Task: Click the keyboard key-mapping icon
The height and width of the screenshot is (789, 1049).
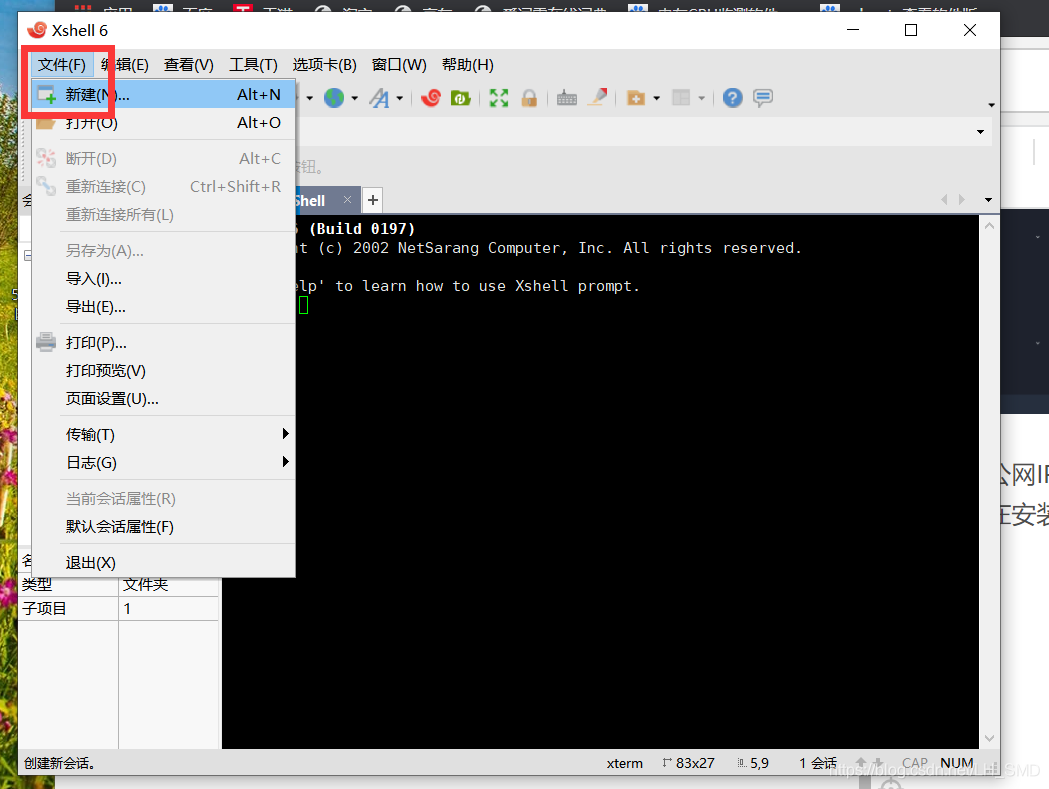Action: click(x=567, y=98)
